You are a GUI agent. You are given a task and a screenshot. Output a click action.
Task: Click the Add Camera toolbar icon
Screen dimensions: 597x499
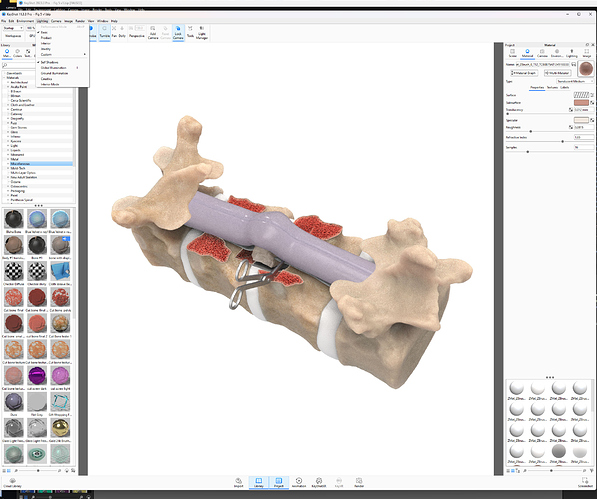[153, 32]
